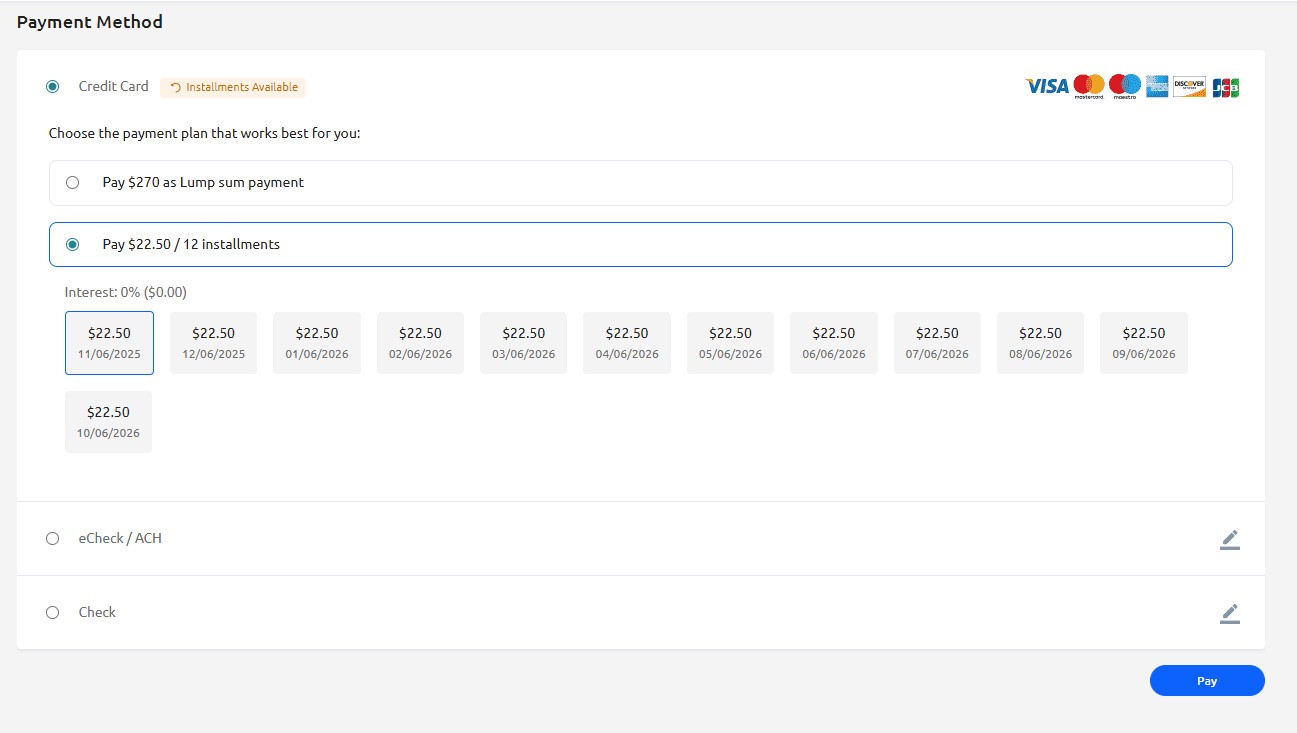Click the 11/06/2025 installment tile

point(109,342)
